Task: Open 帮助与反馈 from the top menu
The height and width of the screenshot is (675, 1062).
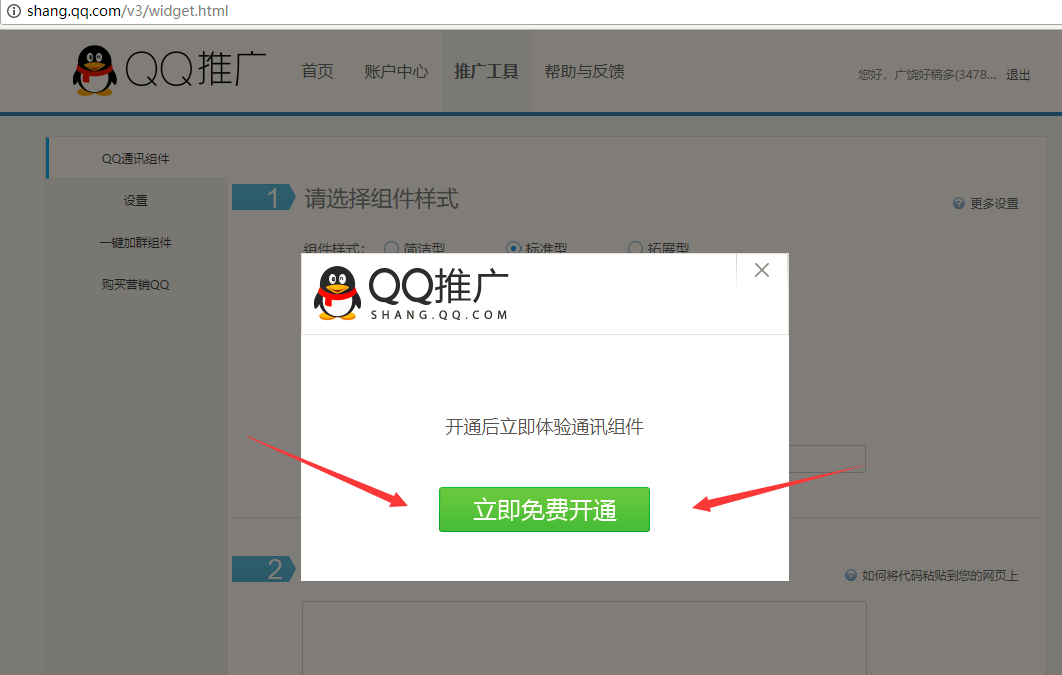Action: (x=584, y=72)
